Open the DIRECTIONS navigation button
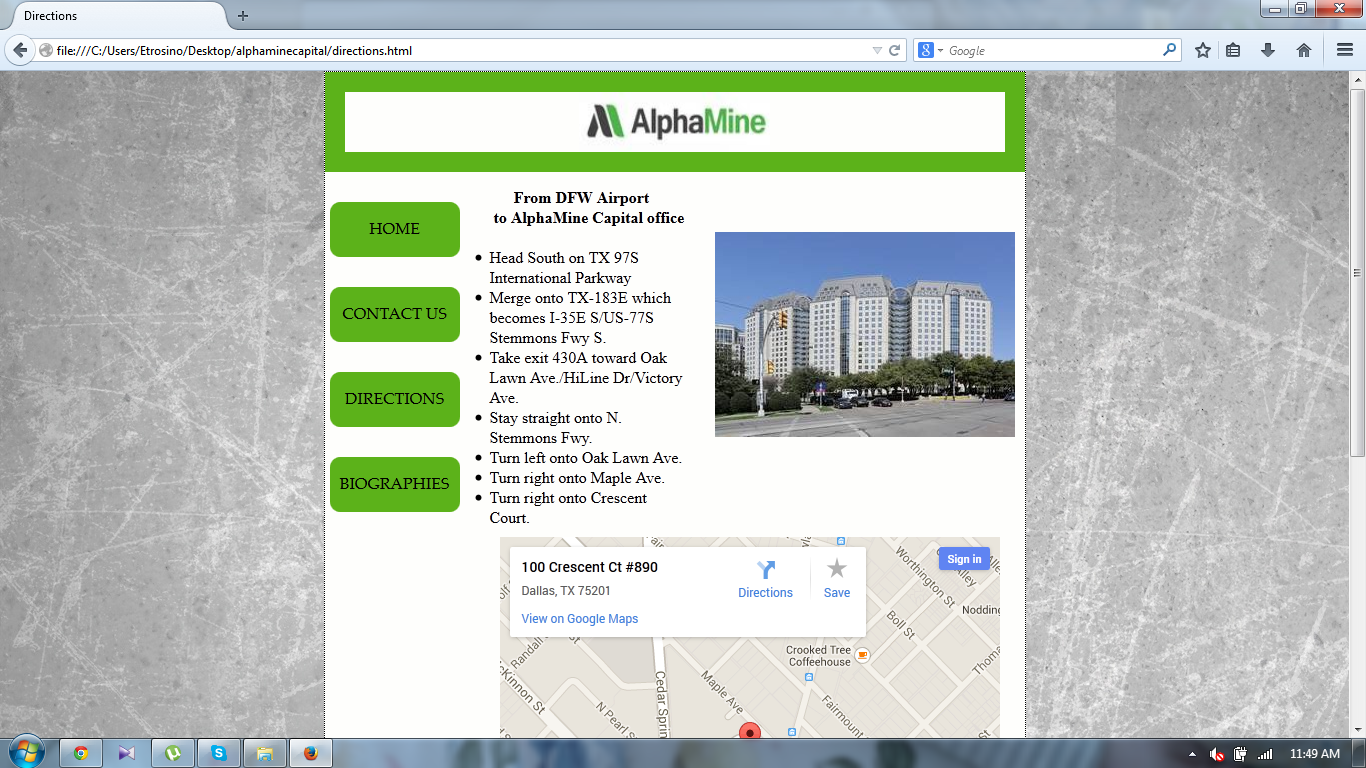Screen dimensions: 1366x768 pyautogui.click(x=395, y=399)
